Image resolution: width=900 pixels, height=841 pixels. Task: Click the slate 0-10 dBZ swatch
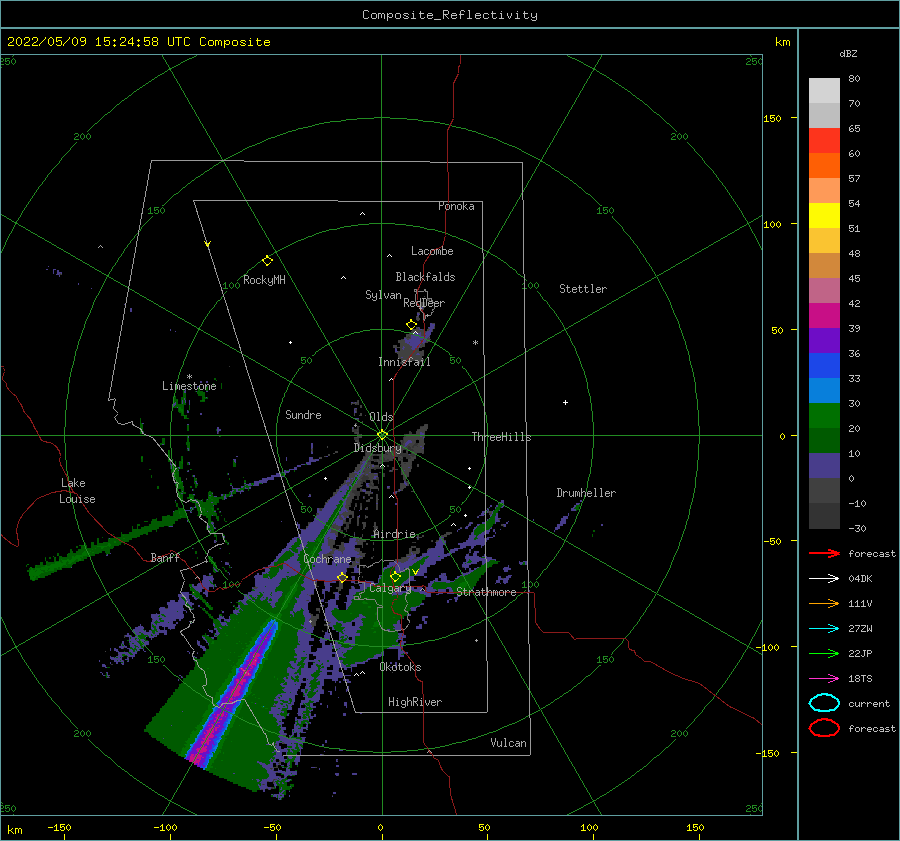pyautogui.click(x=824, y=466)
